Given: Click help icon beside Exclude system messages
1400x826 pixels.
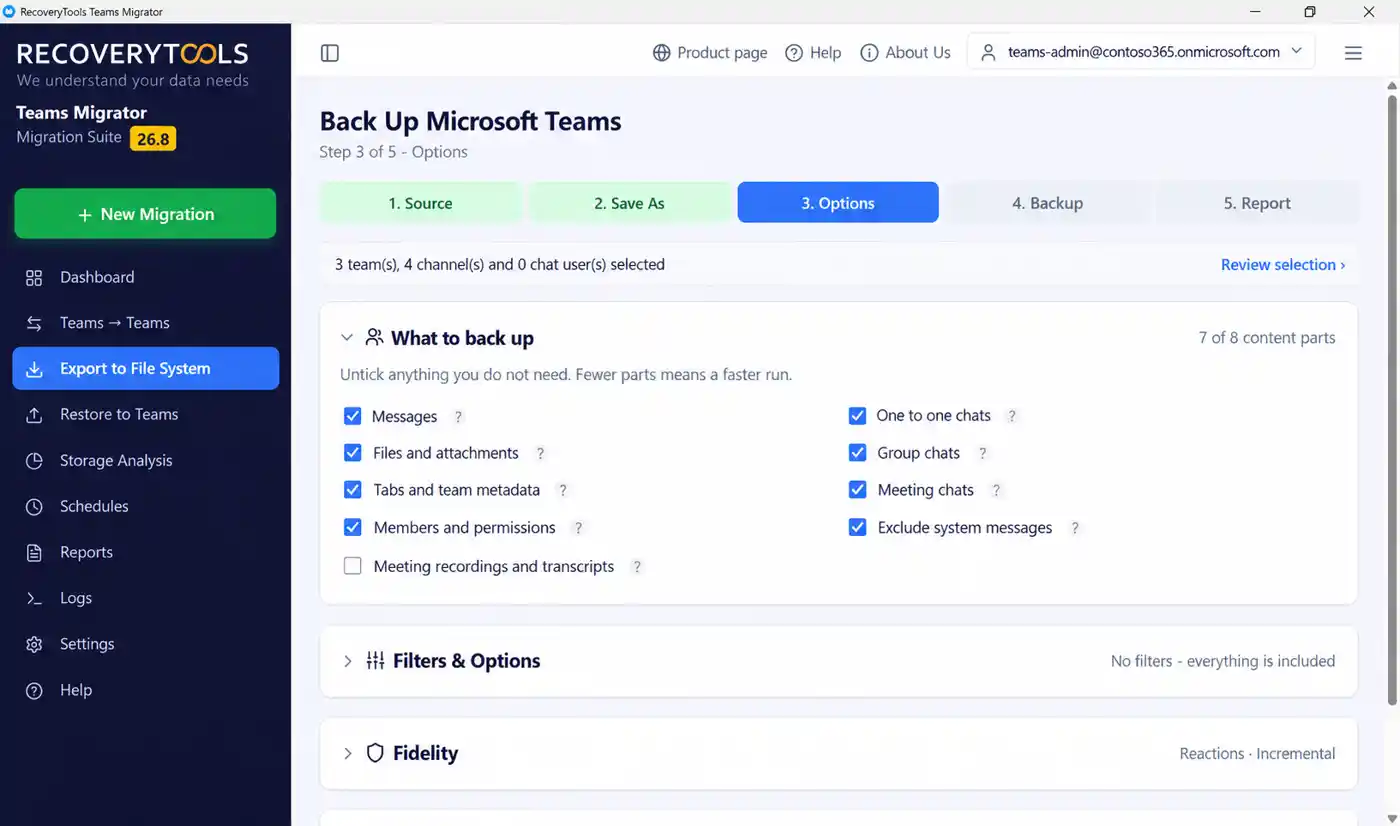Looking at the screenshot, I should click(x=1075, y=528).
